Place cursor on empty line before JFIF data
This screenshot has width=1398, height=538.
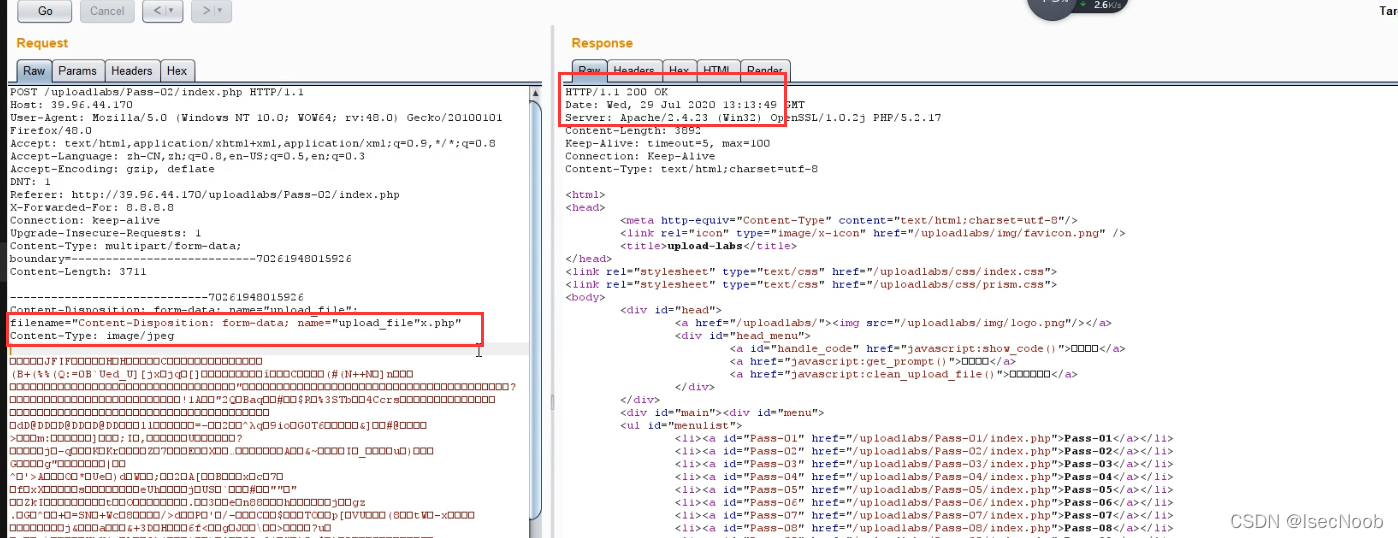tap(270, 349)
